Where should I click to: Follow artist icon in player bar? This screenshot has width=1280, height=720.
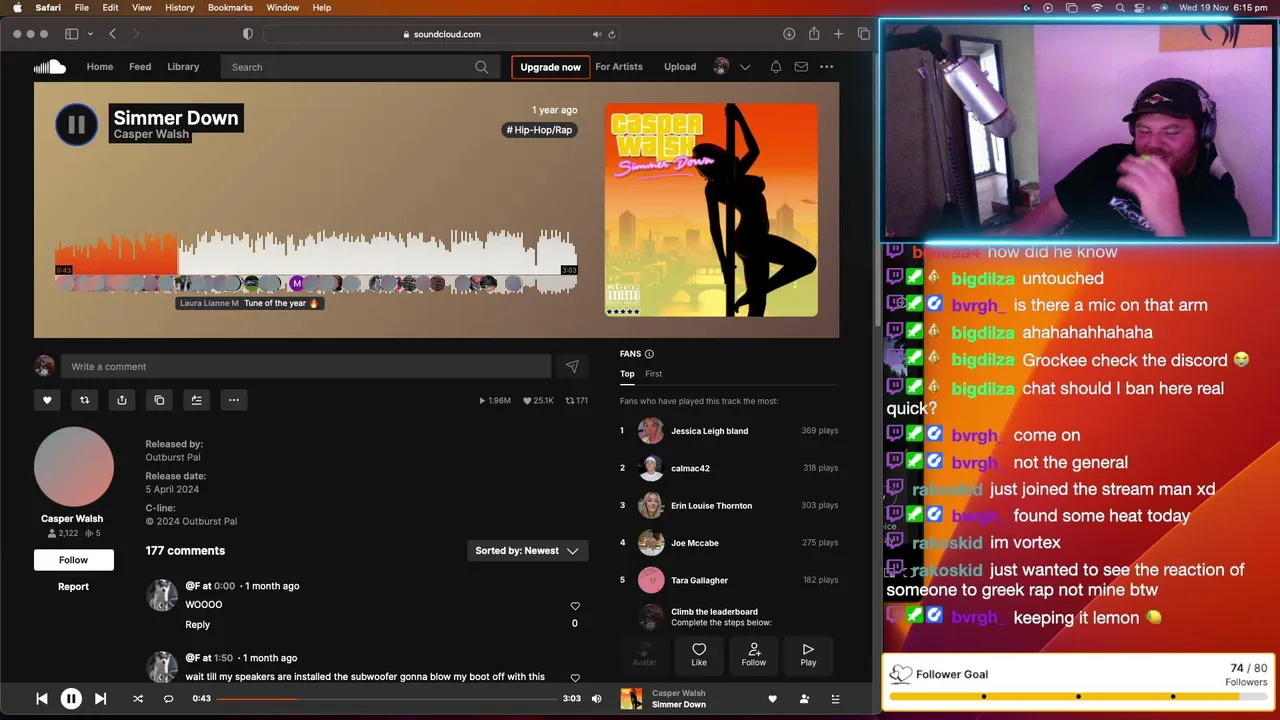804,699
